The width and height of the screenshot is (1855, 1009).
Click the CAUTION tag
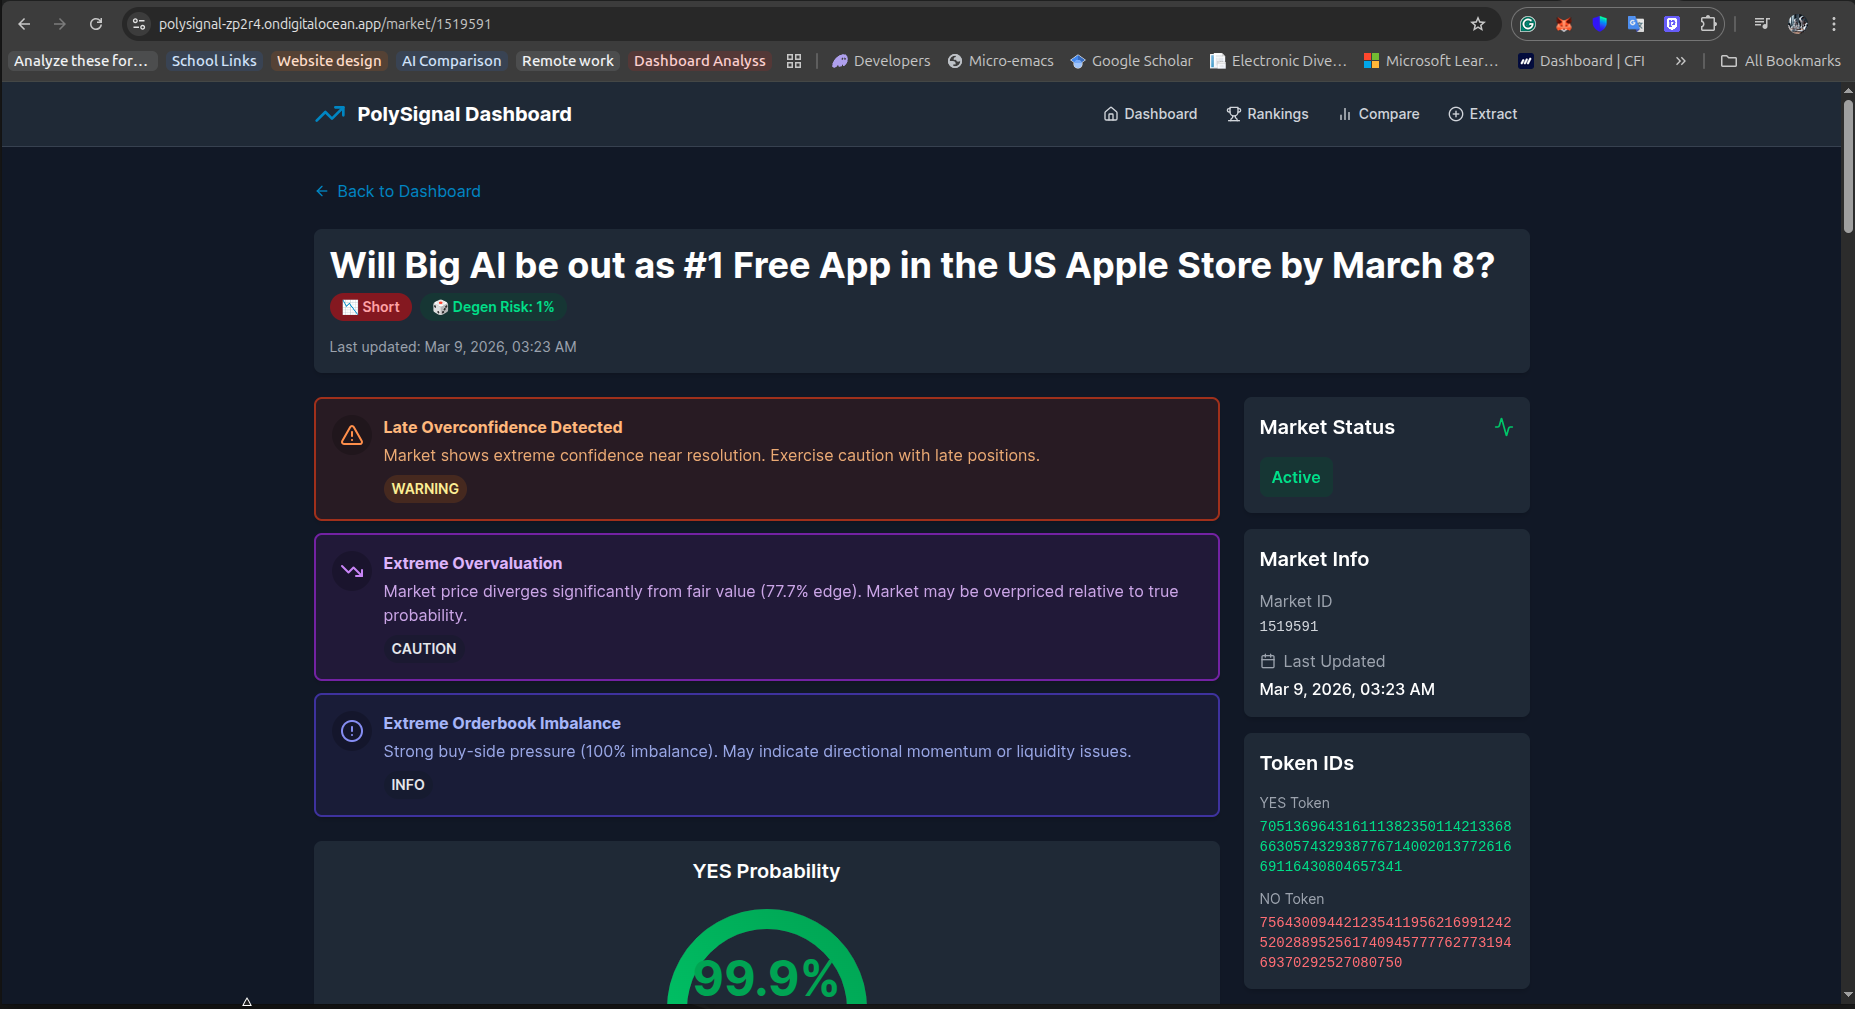pos(424,649)
